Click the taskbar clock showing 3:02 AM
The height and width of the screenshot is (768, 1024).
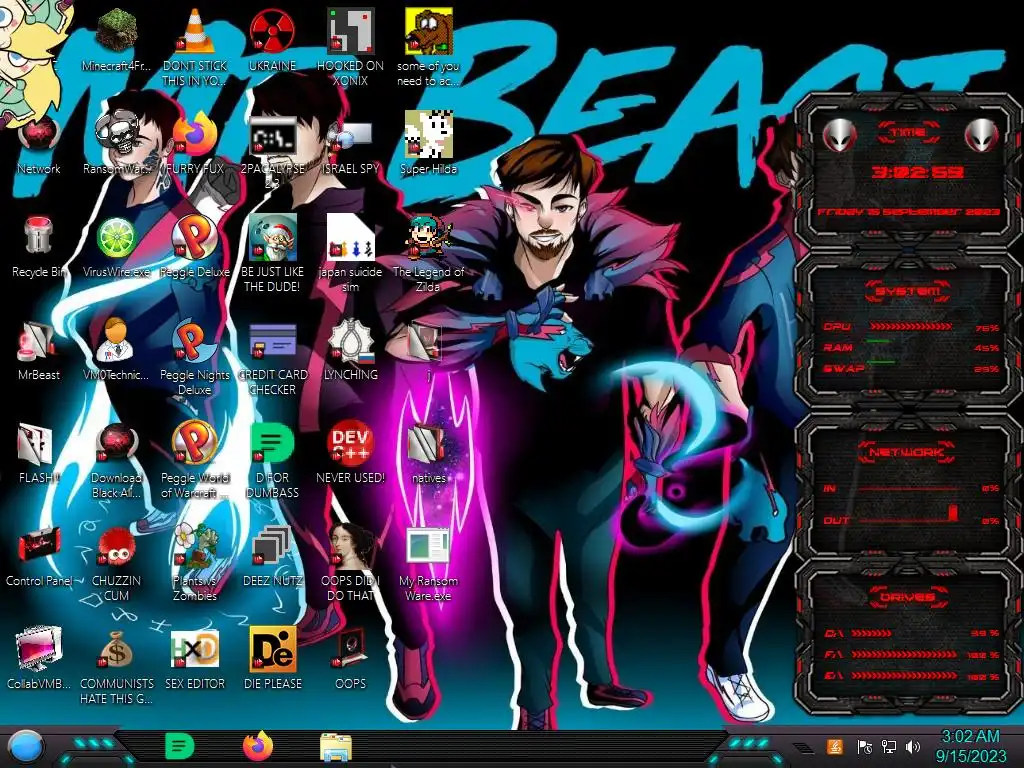coord(970,746)
